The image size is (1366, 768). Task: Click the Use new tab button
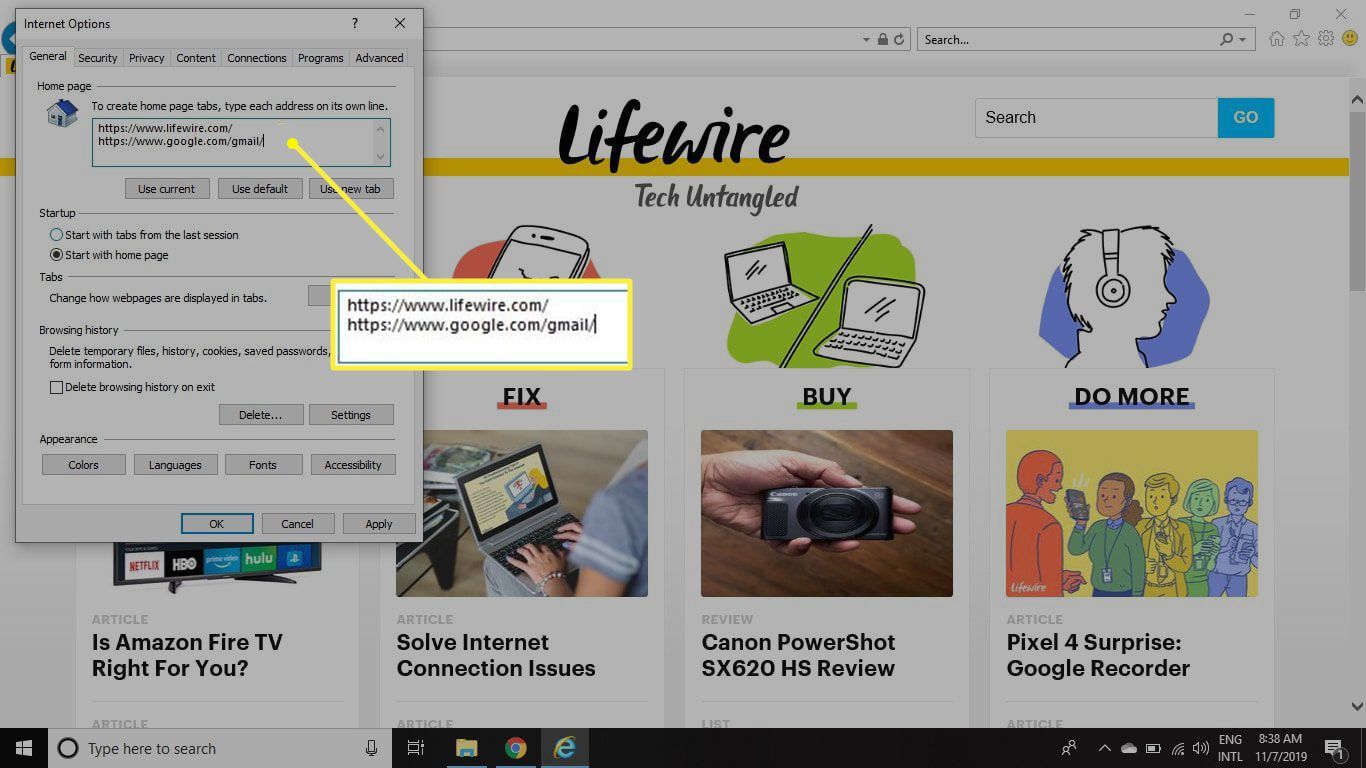(351, 189)
